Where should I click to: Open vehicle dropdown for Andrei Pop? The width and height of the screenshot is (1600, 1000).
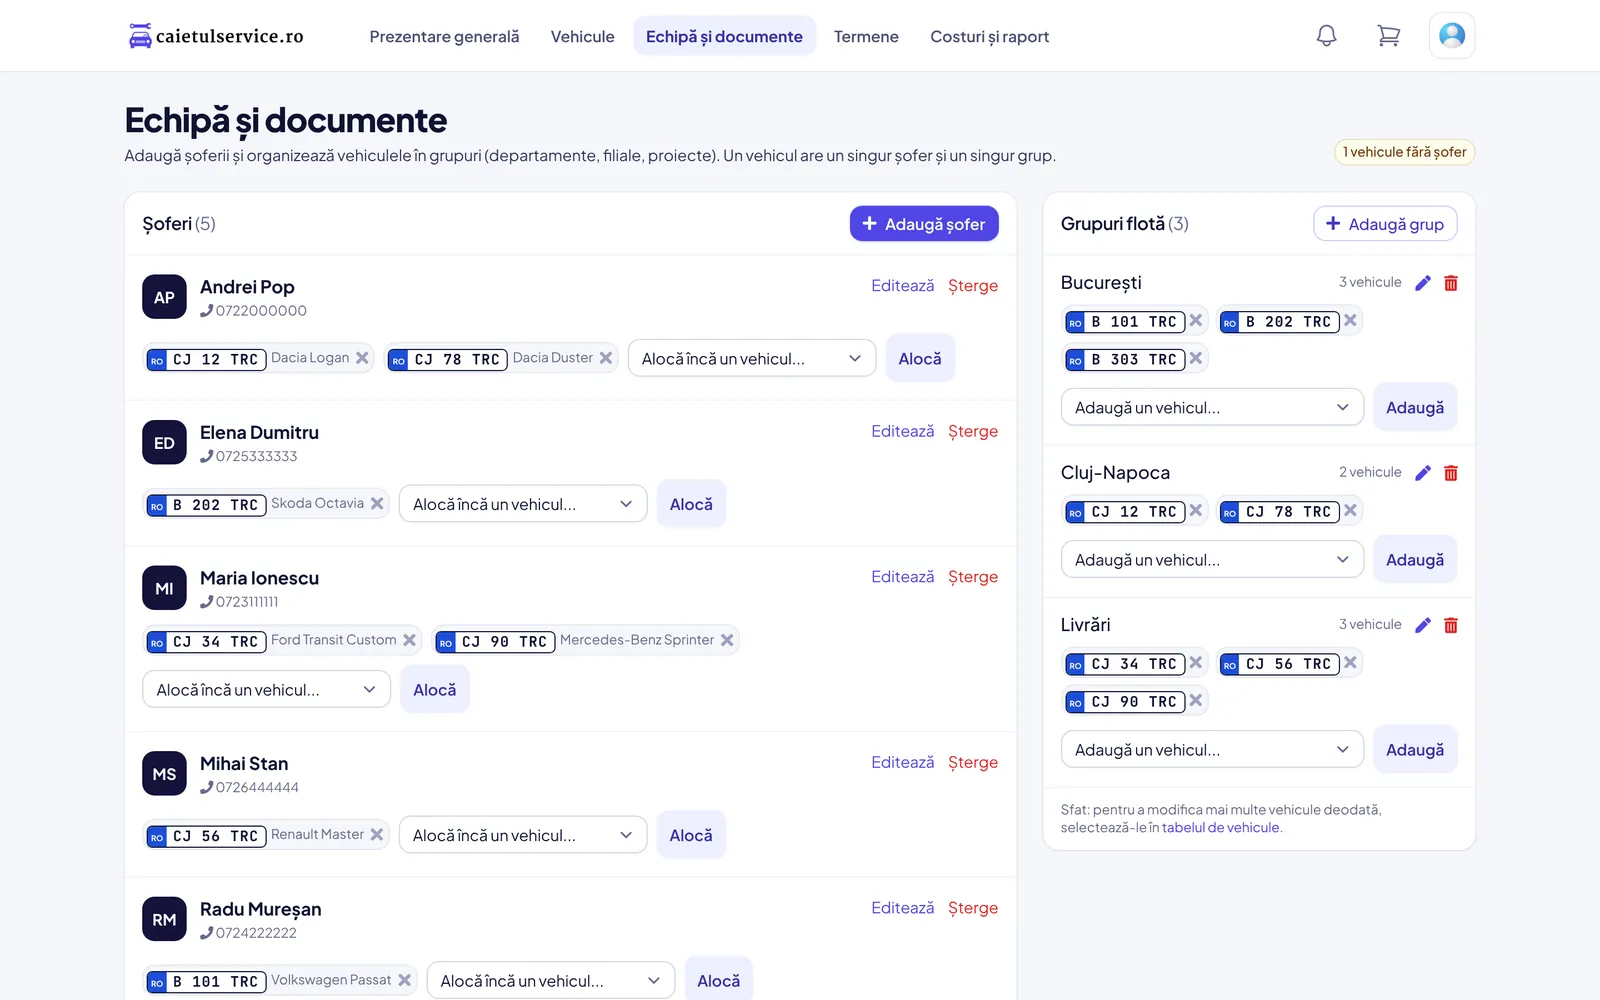point(752,359)
